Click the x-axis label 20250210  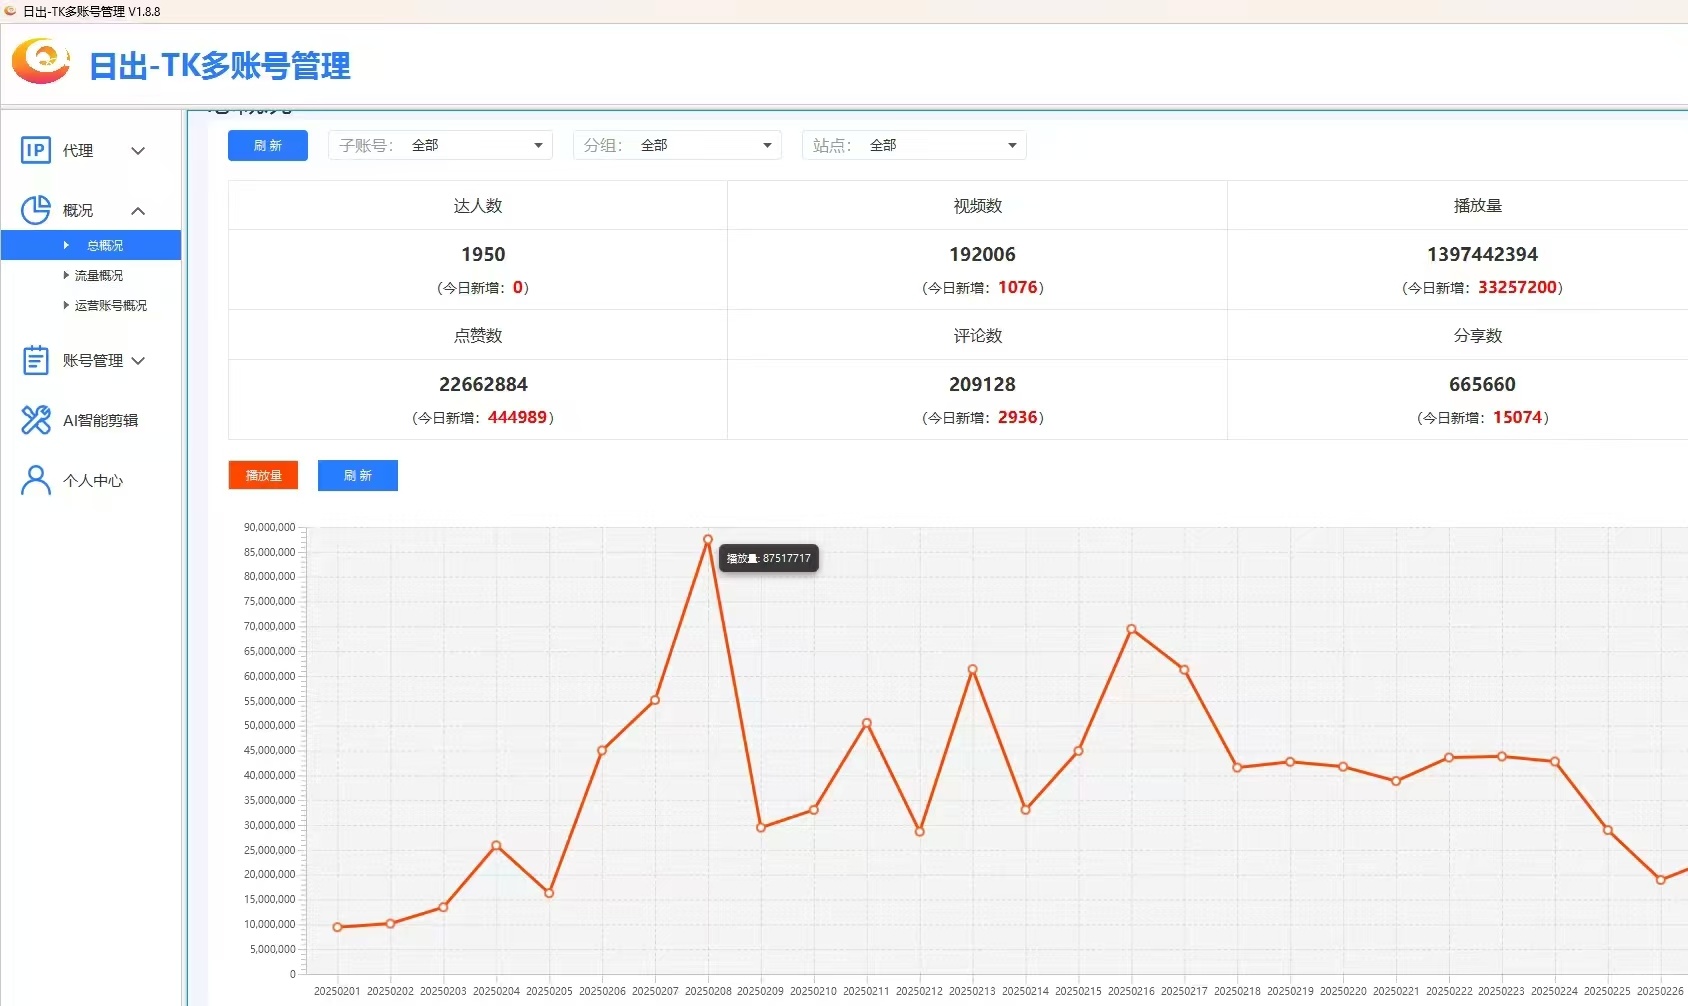pos(813,991)
